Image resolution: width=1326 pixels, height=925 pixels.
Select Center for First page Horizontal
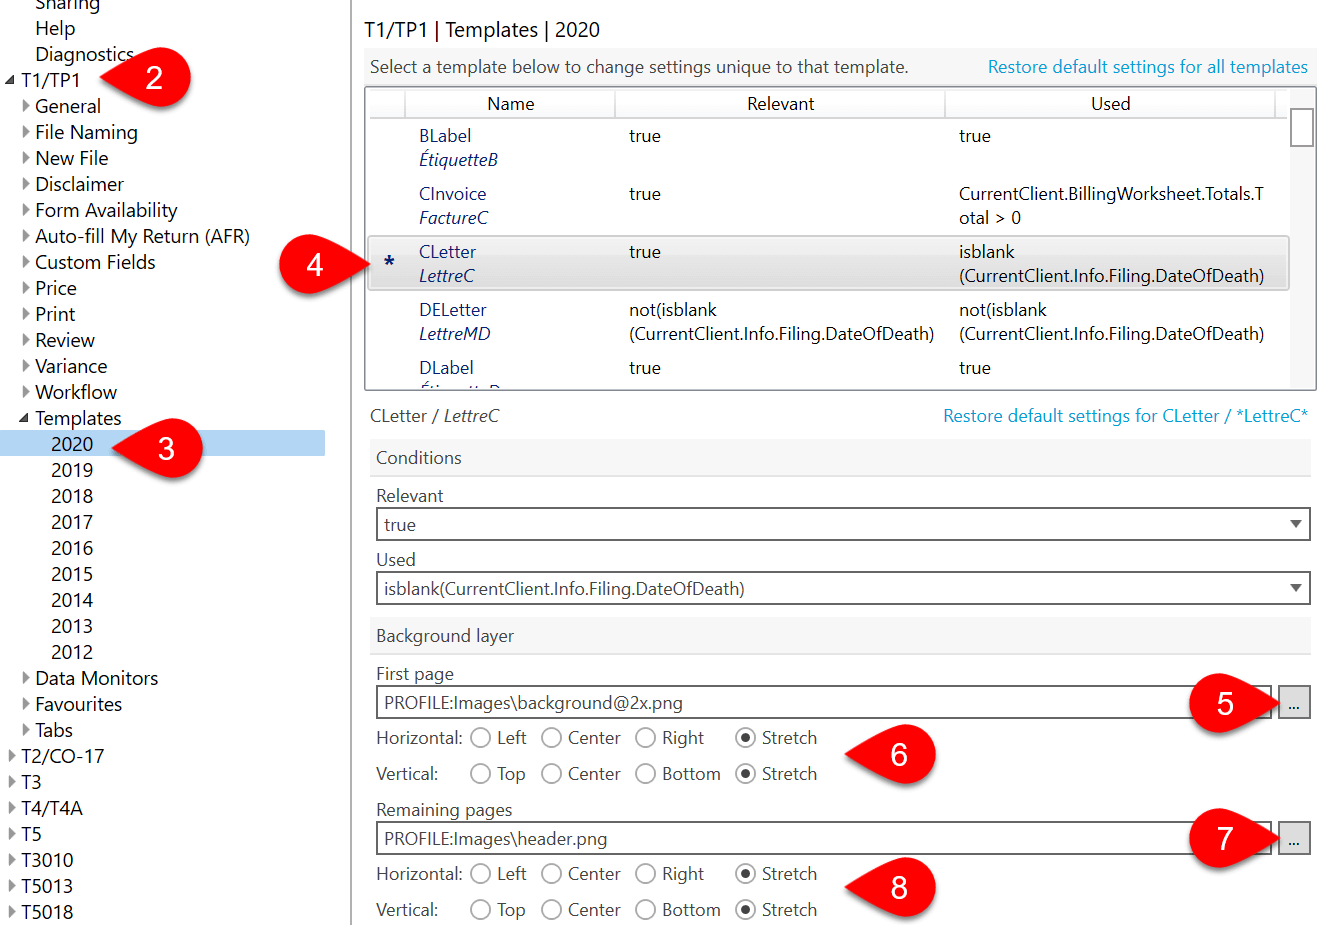point(552,738)
